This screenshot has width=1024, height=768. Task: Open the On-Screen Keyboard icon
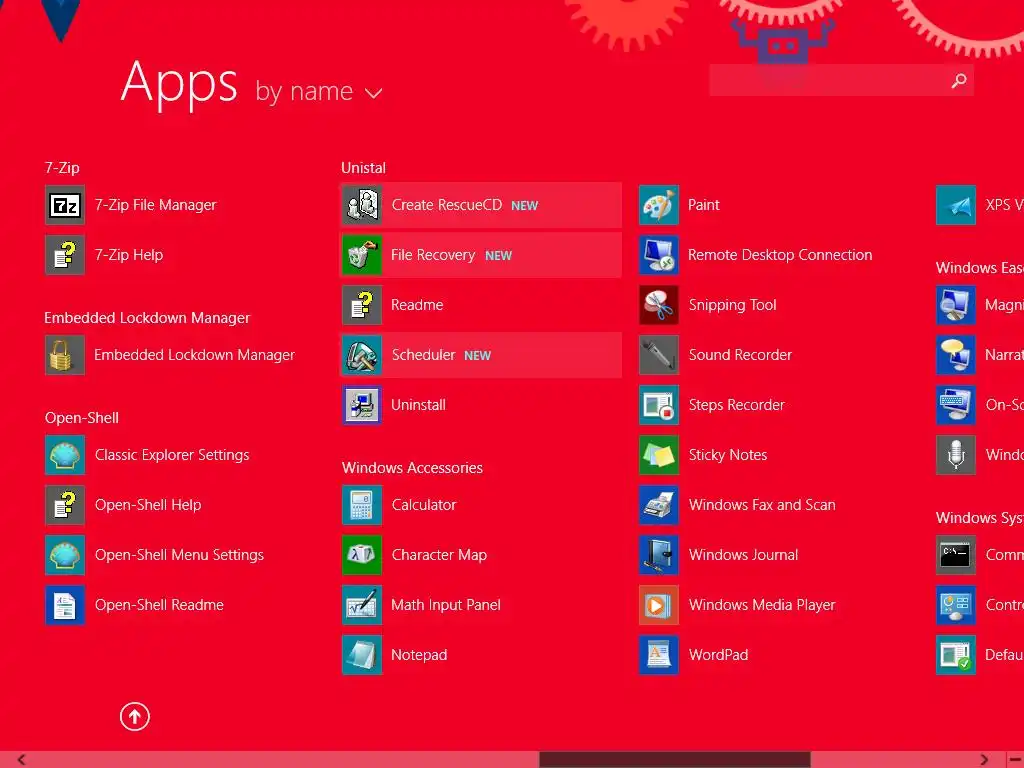click(956, 405)
